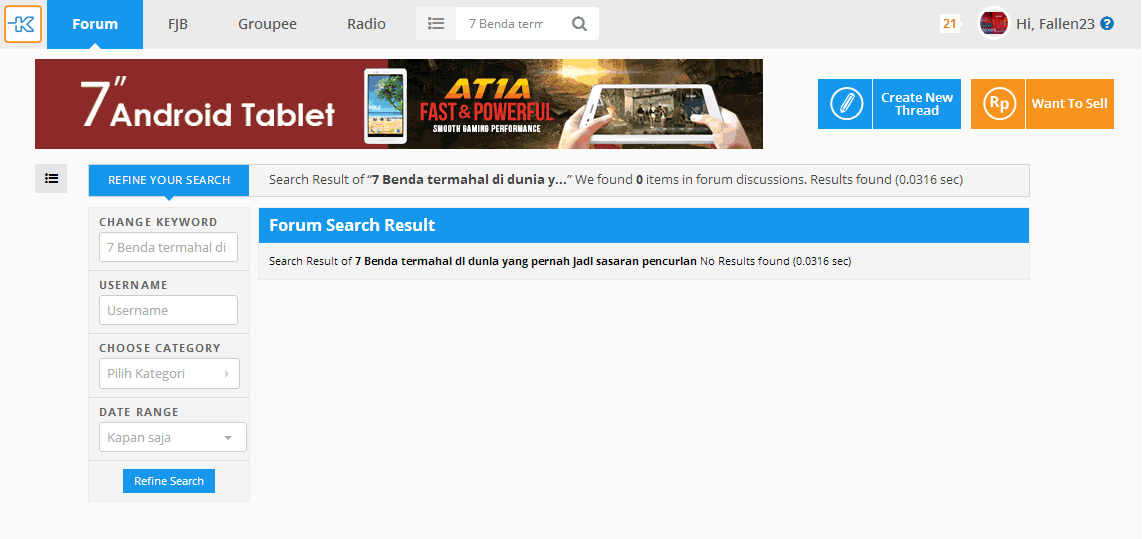The image size is (1142, 539).
Task: Click the pencil Create Thread icon
Action: pyautogui.click(x=845, y=103)
